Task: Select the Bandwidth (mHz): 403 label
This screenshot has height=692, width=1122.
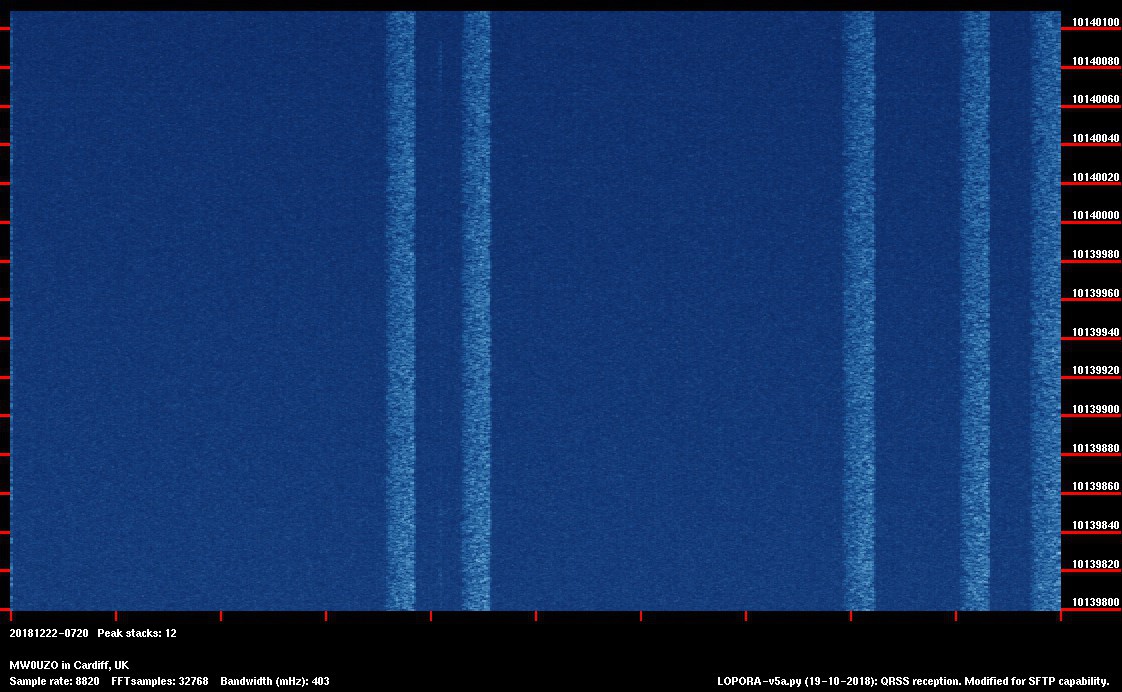Action: pos(274,682)
